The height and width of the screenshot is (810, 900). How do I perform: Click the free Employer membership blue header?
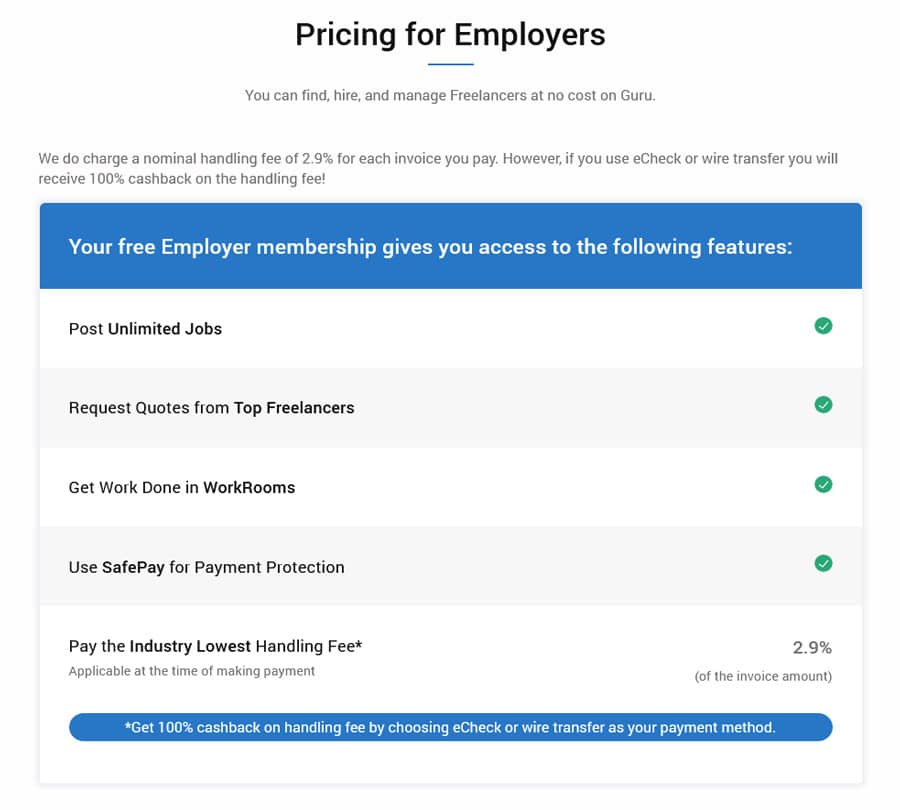tap(450, 246)
